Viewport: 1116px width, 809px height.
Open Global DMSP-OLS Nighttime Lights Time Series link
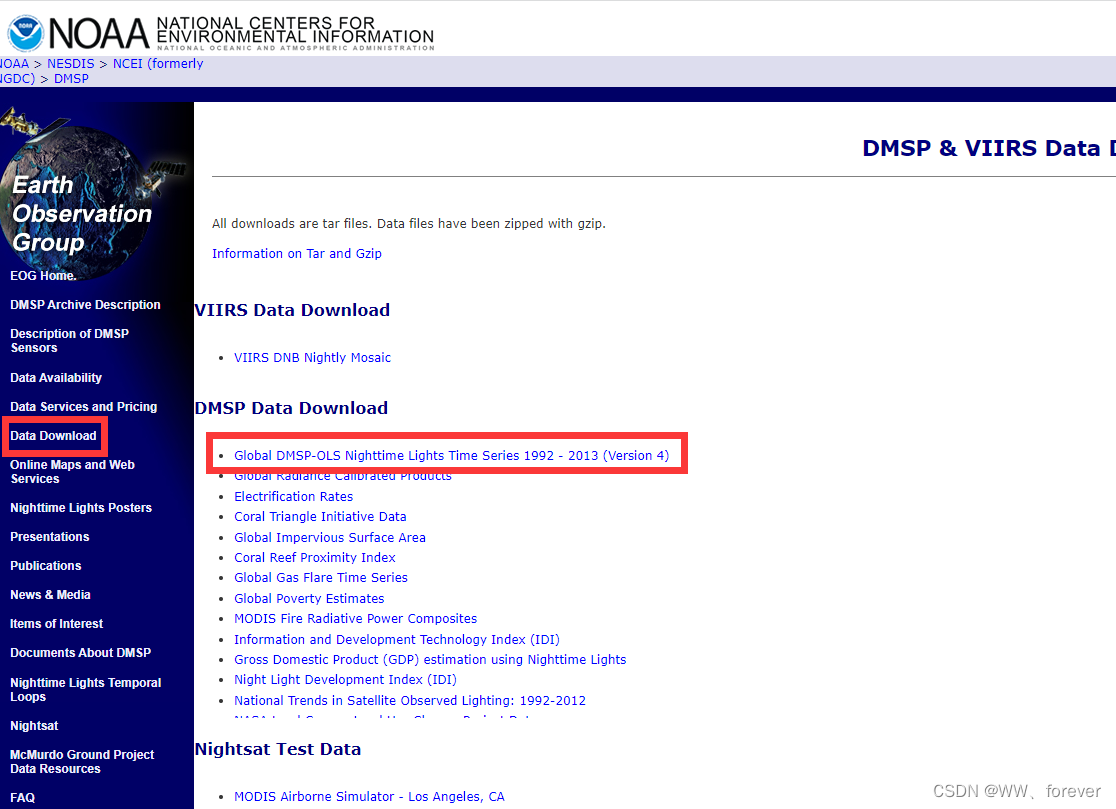[x=451, y=455]
